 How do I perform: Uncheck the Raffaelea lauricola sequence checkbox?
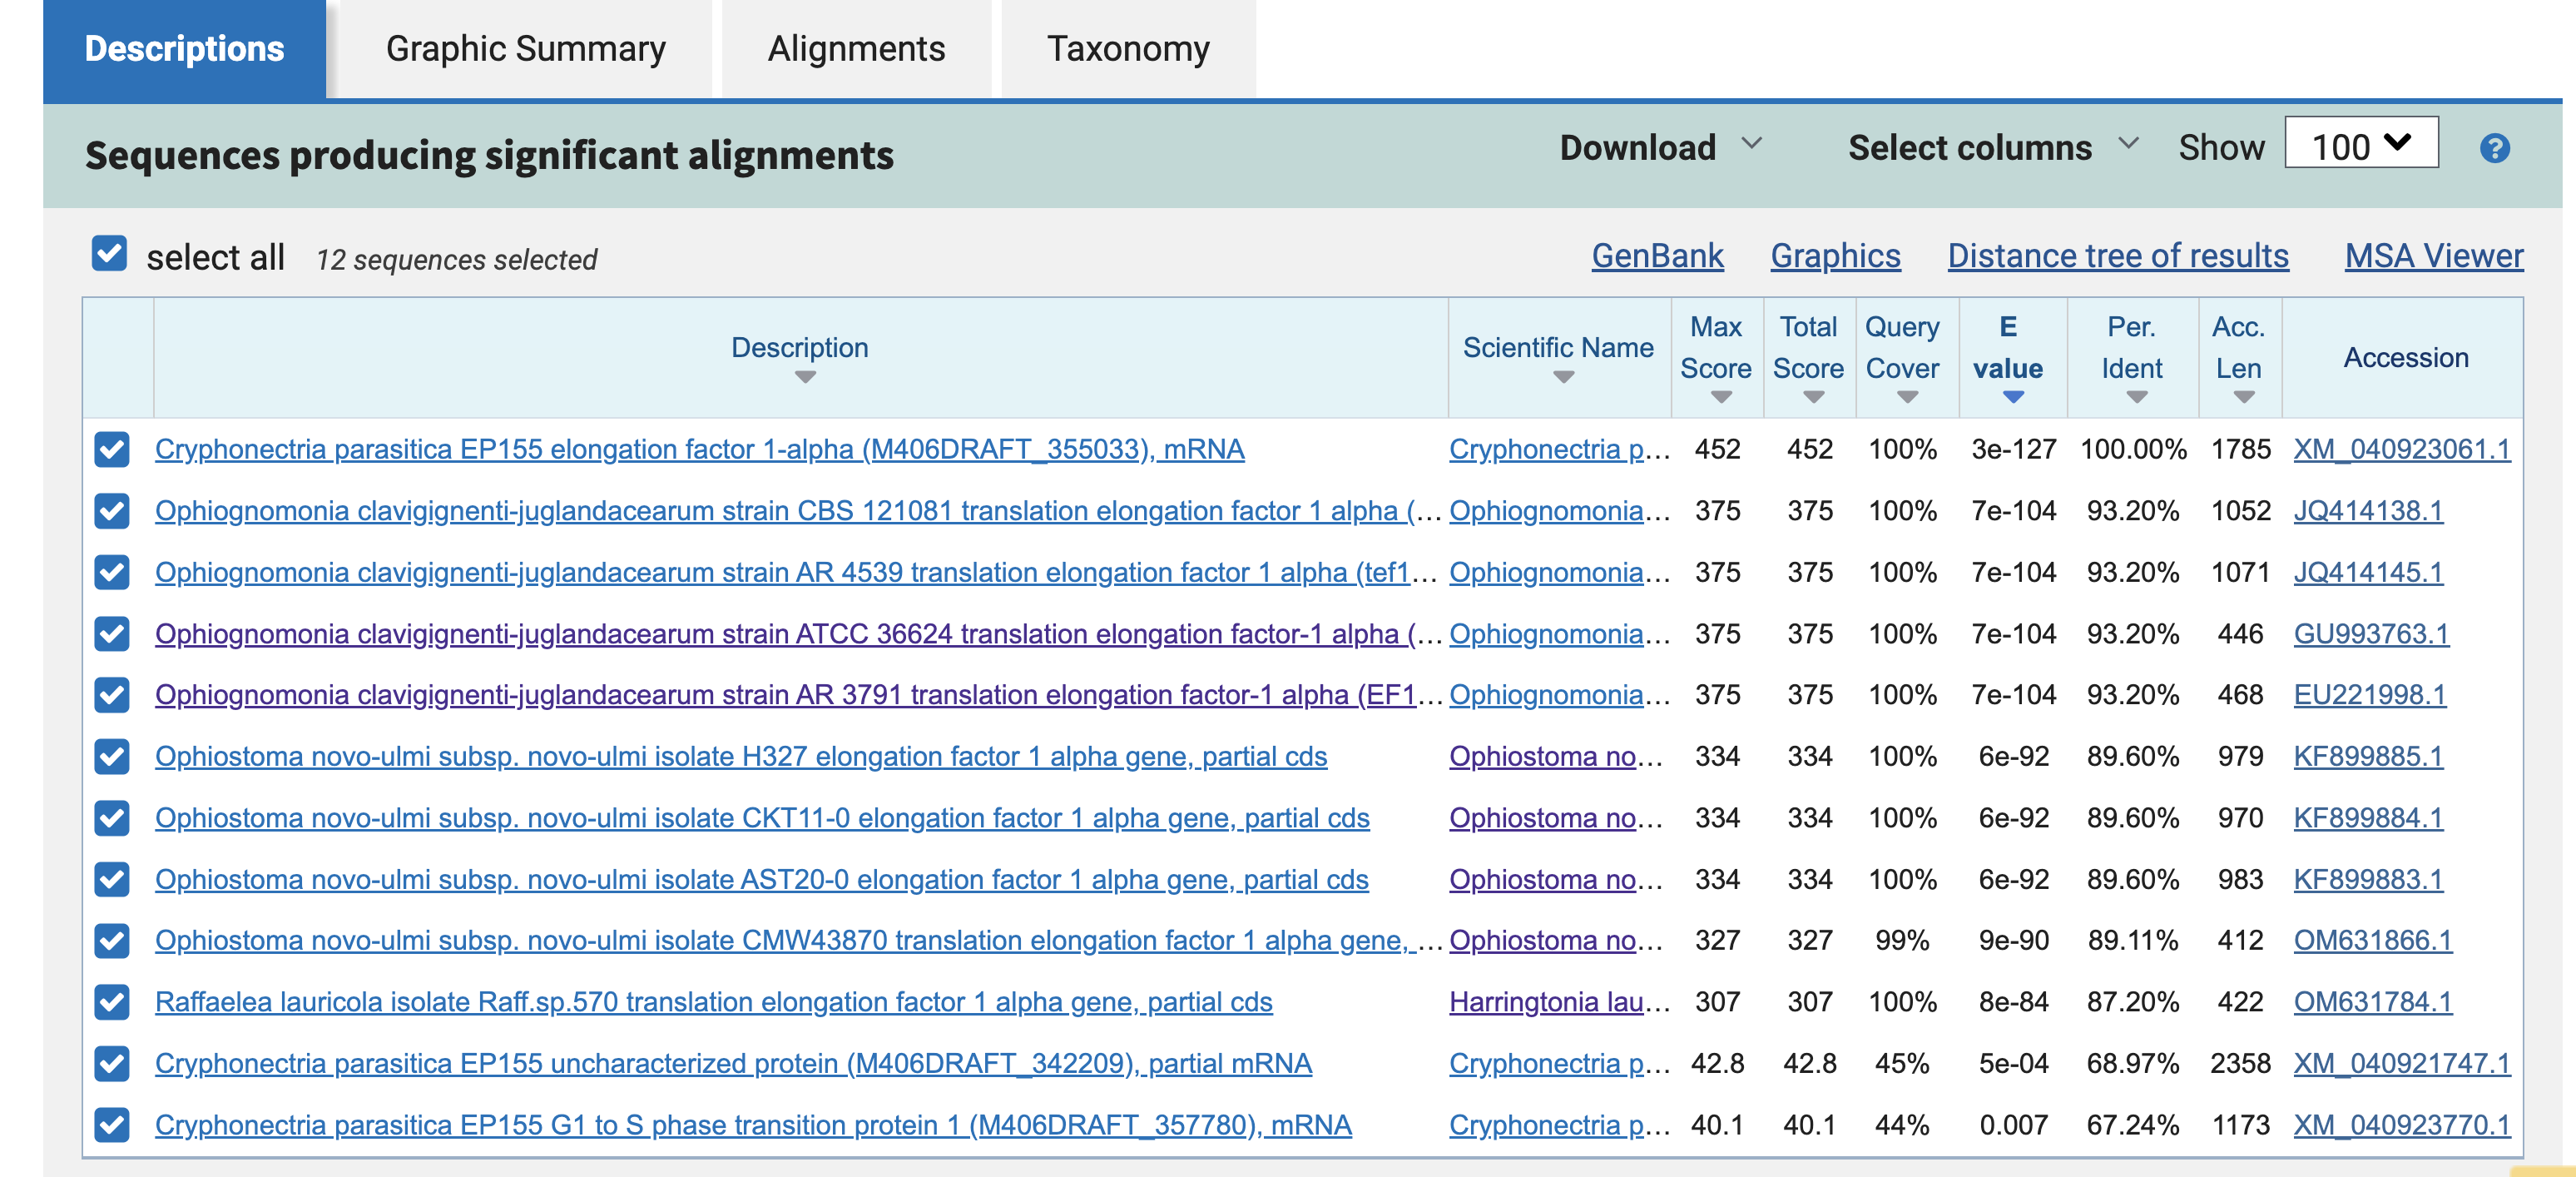(x=112, y=1002)
